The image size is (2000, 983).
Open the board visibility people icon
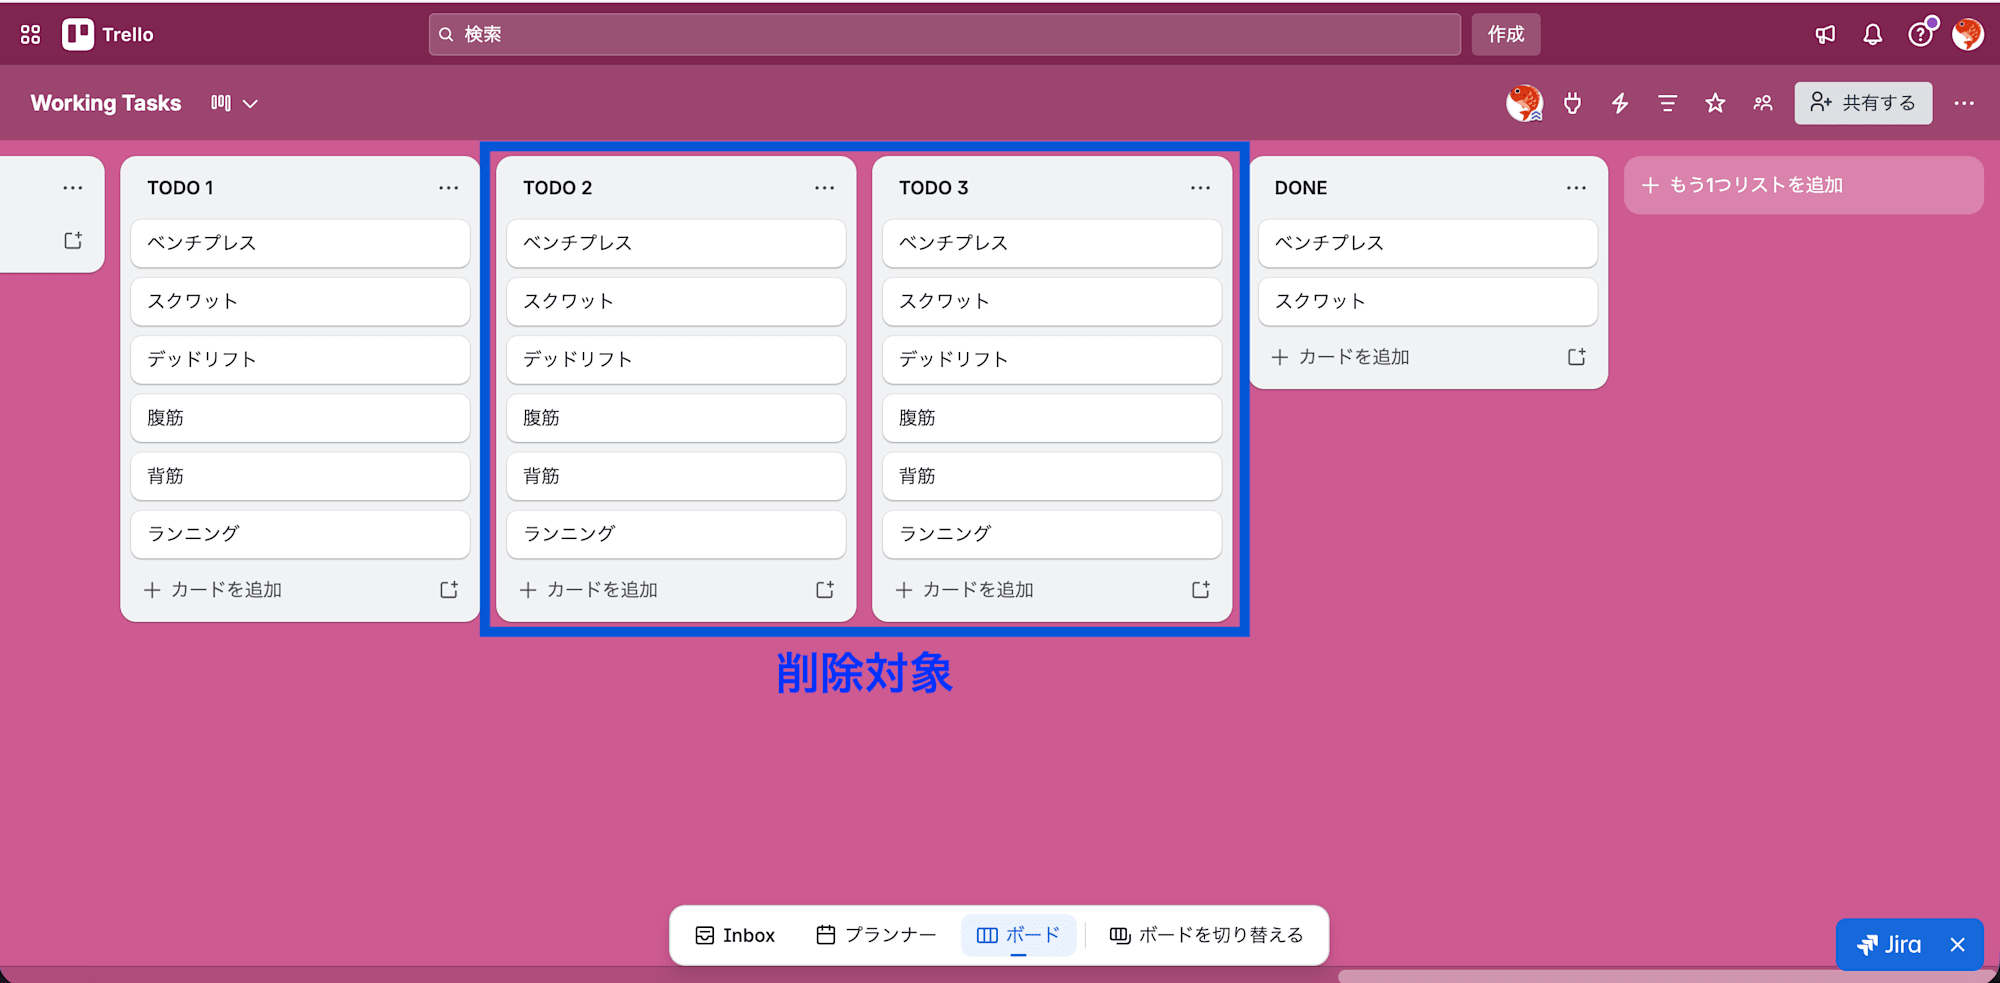pos(1763,103)
